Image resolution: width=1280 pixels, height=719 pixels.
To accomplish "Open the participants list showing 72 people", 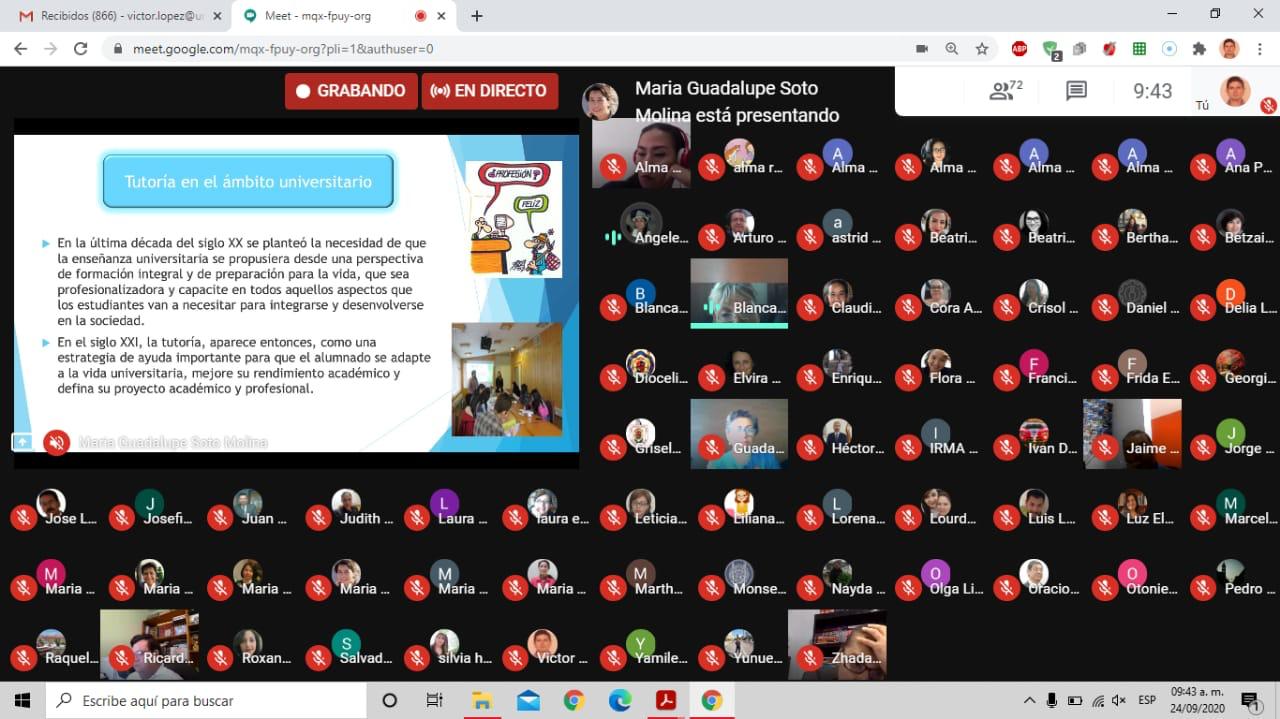I will pyautogui.click(x=1005, y=91).
